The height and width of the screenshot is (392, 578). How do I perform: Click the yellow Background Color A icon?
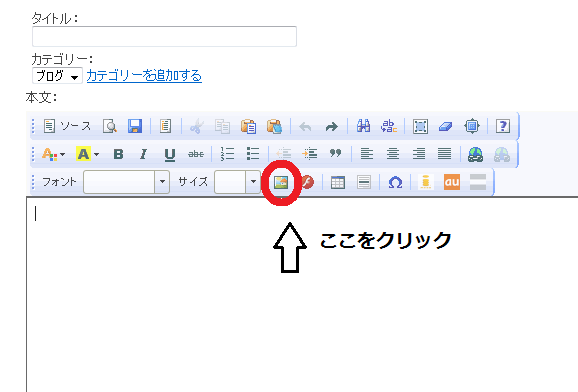83,154
